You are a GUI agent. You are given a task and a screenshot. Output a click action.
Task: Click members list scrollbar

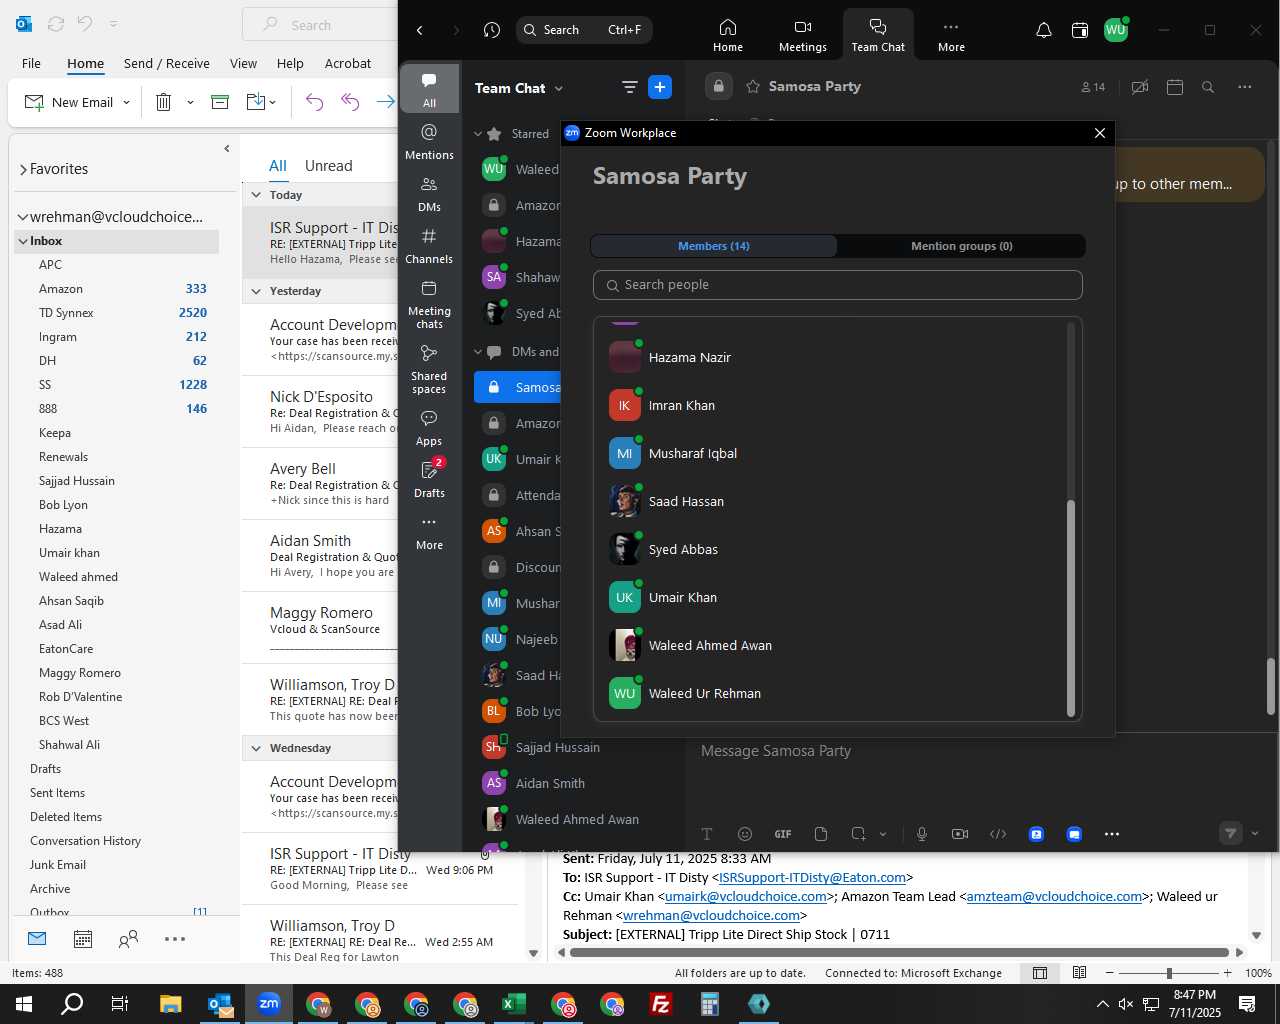[x=1071, y=608]
